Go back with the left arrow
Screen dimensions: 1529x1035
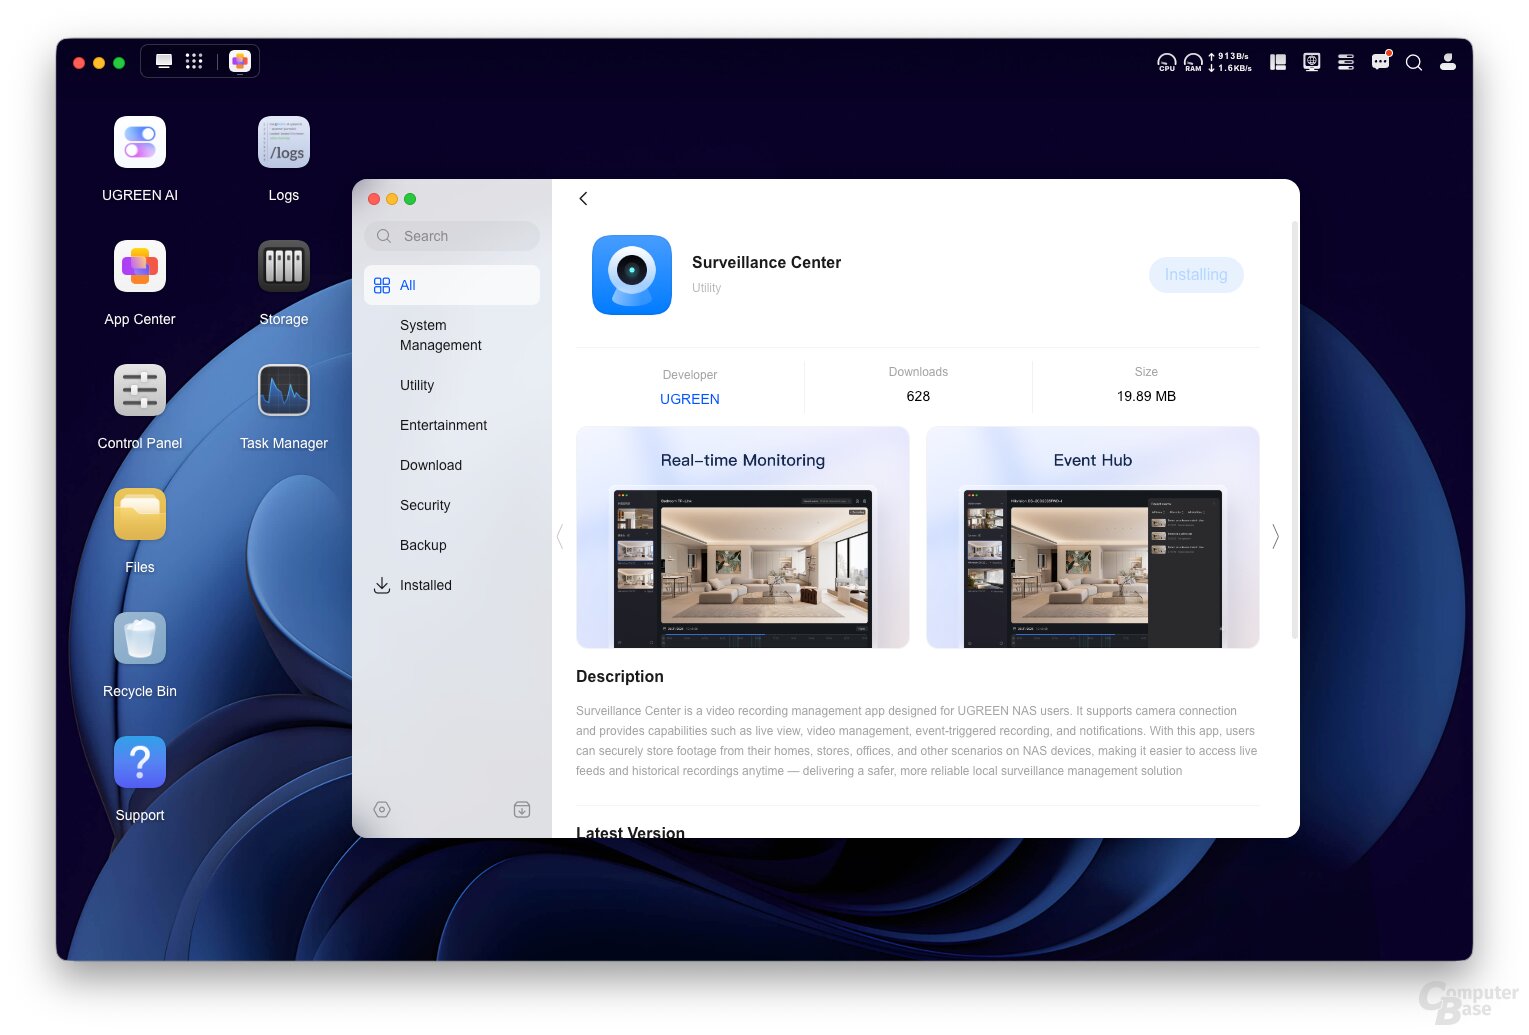[583, 199]
